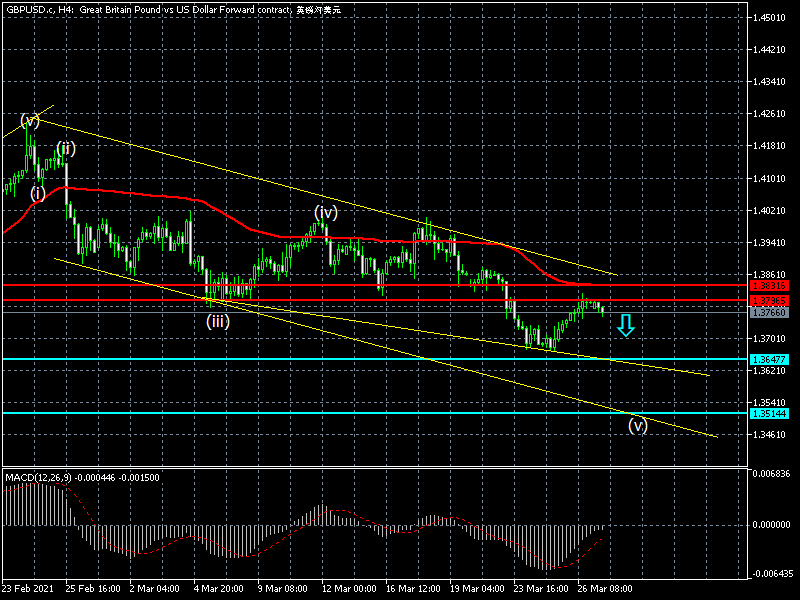Click the gray 1.37660 current price tag
Image resolution: width=800 pixels, height=600 pixels.
pos(769,312)
